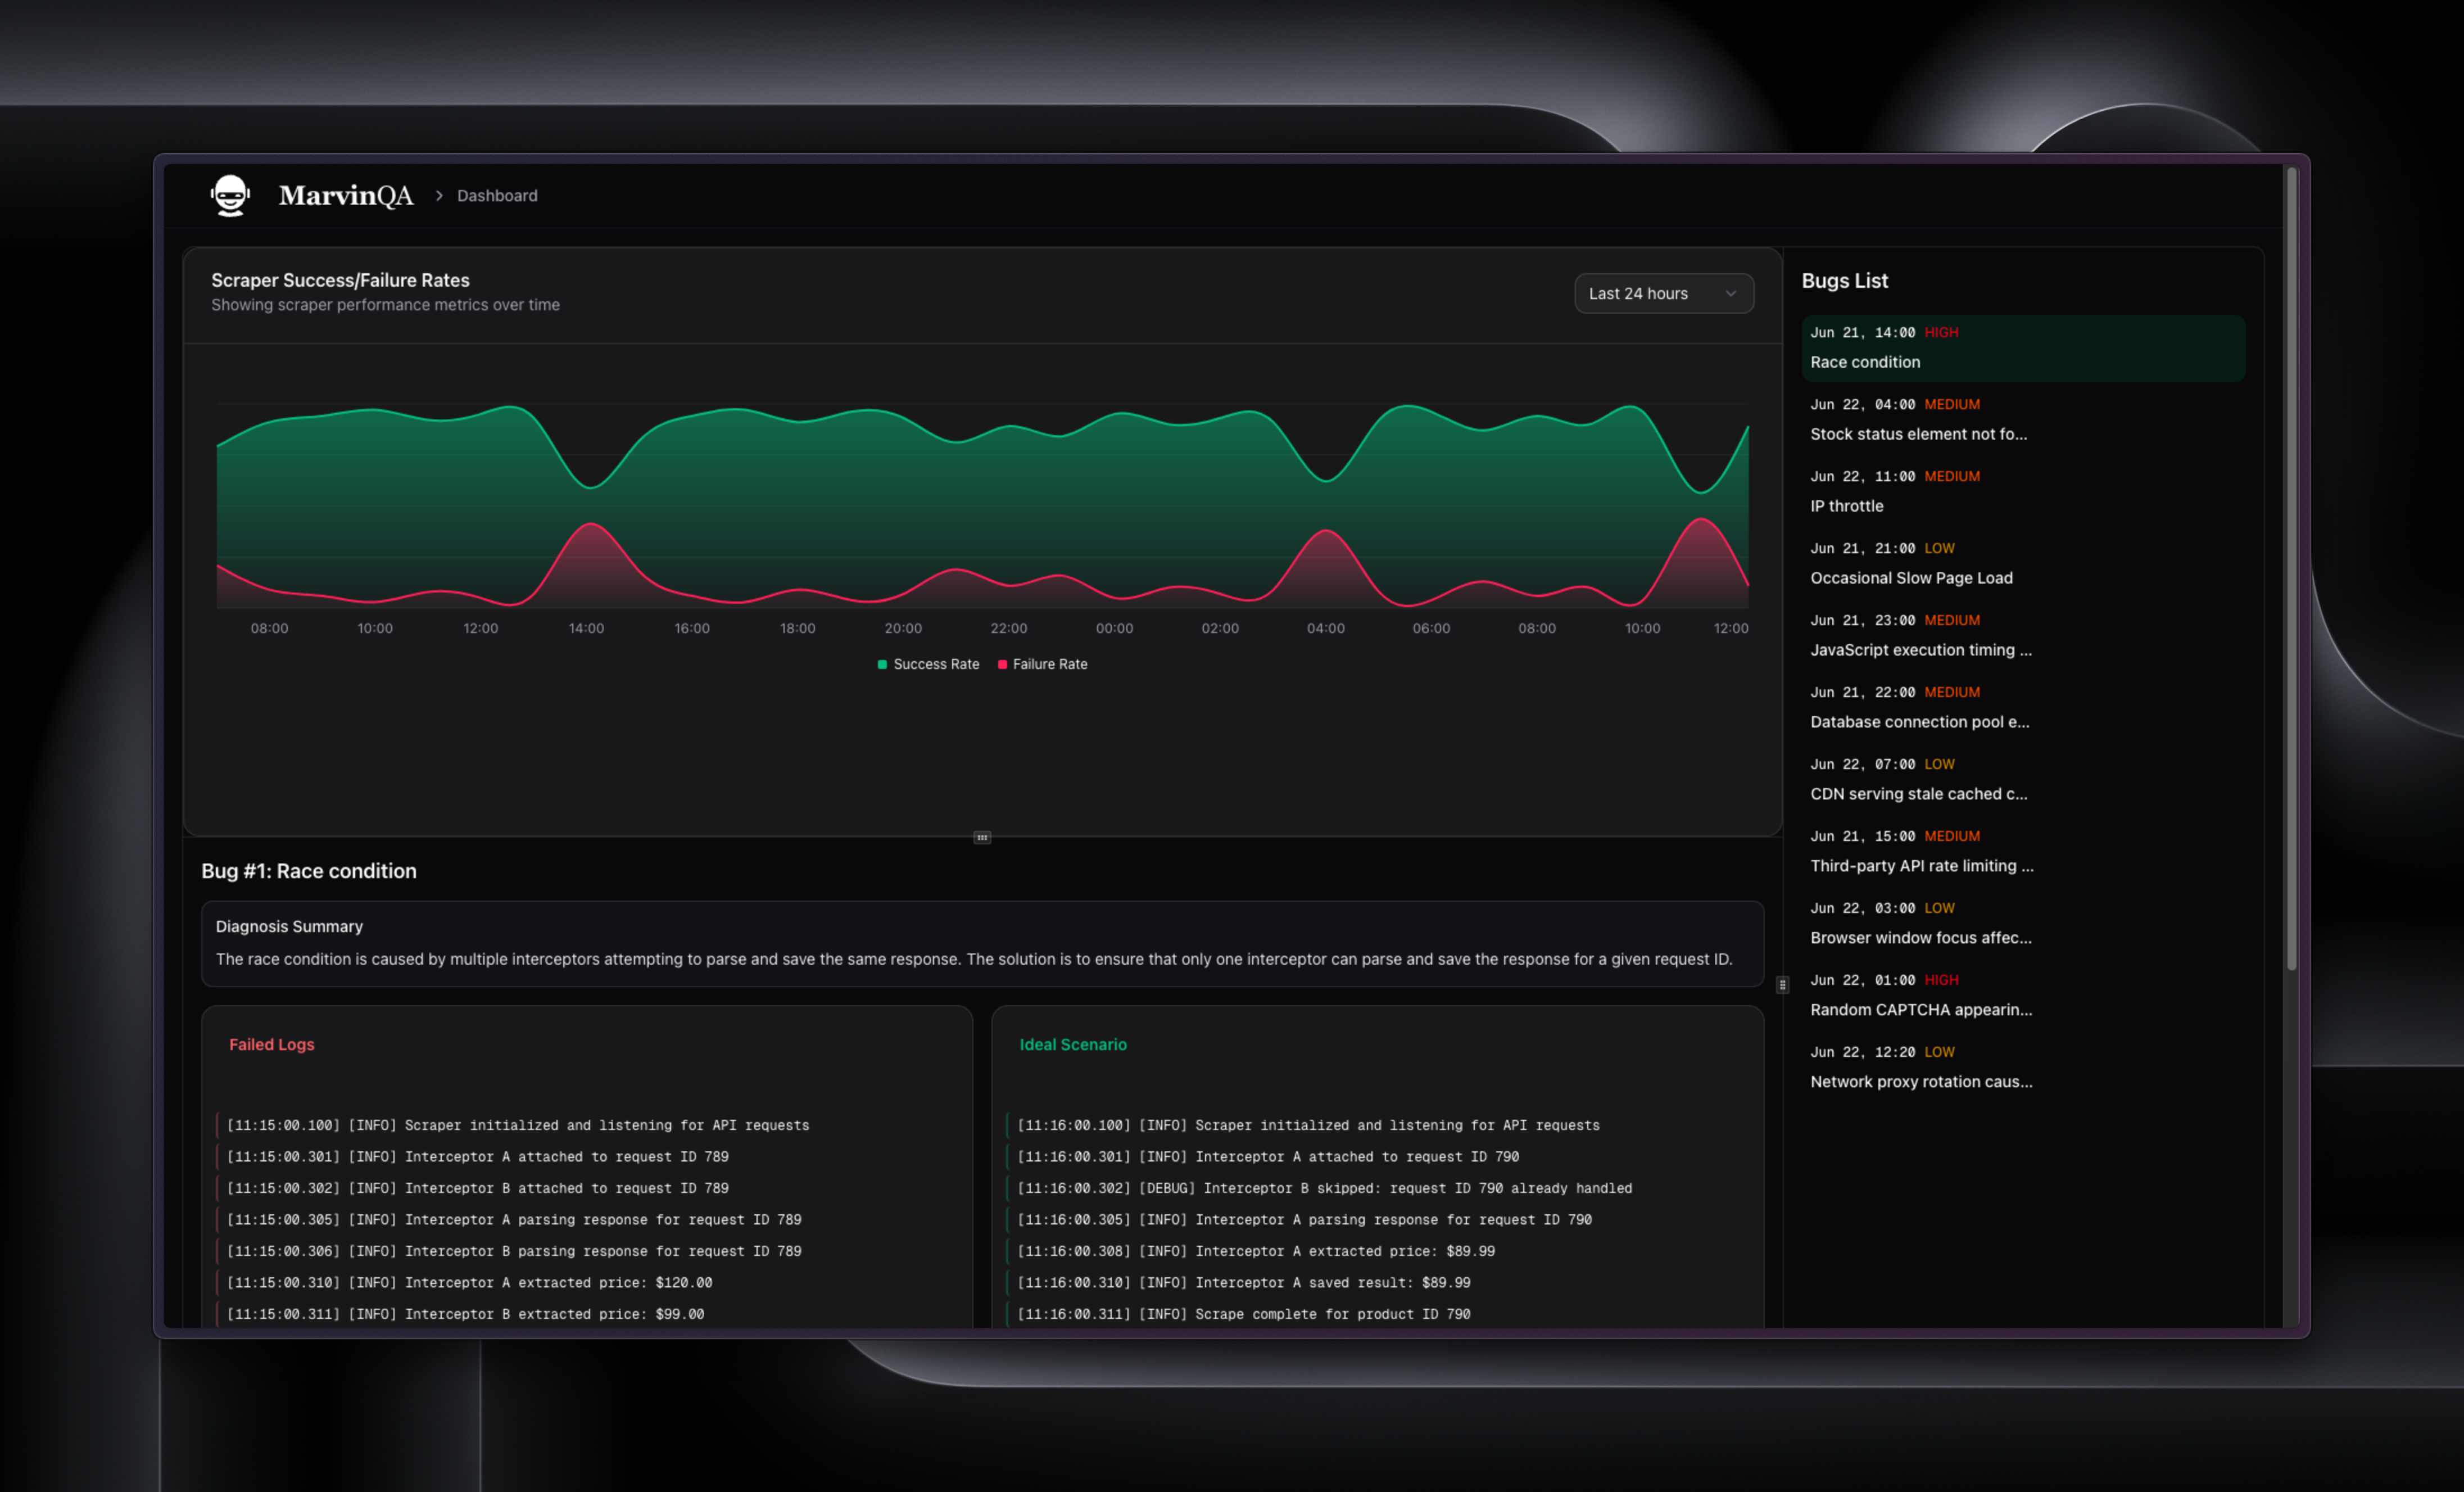
Task: Click the MarvinQA brand name
Action: tap(346, 195)
